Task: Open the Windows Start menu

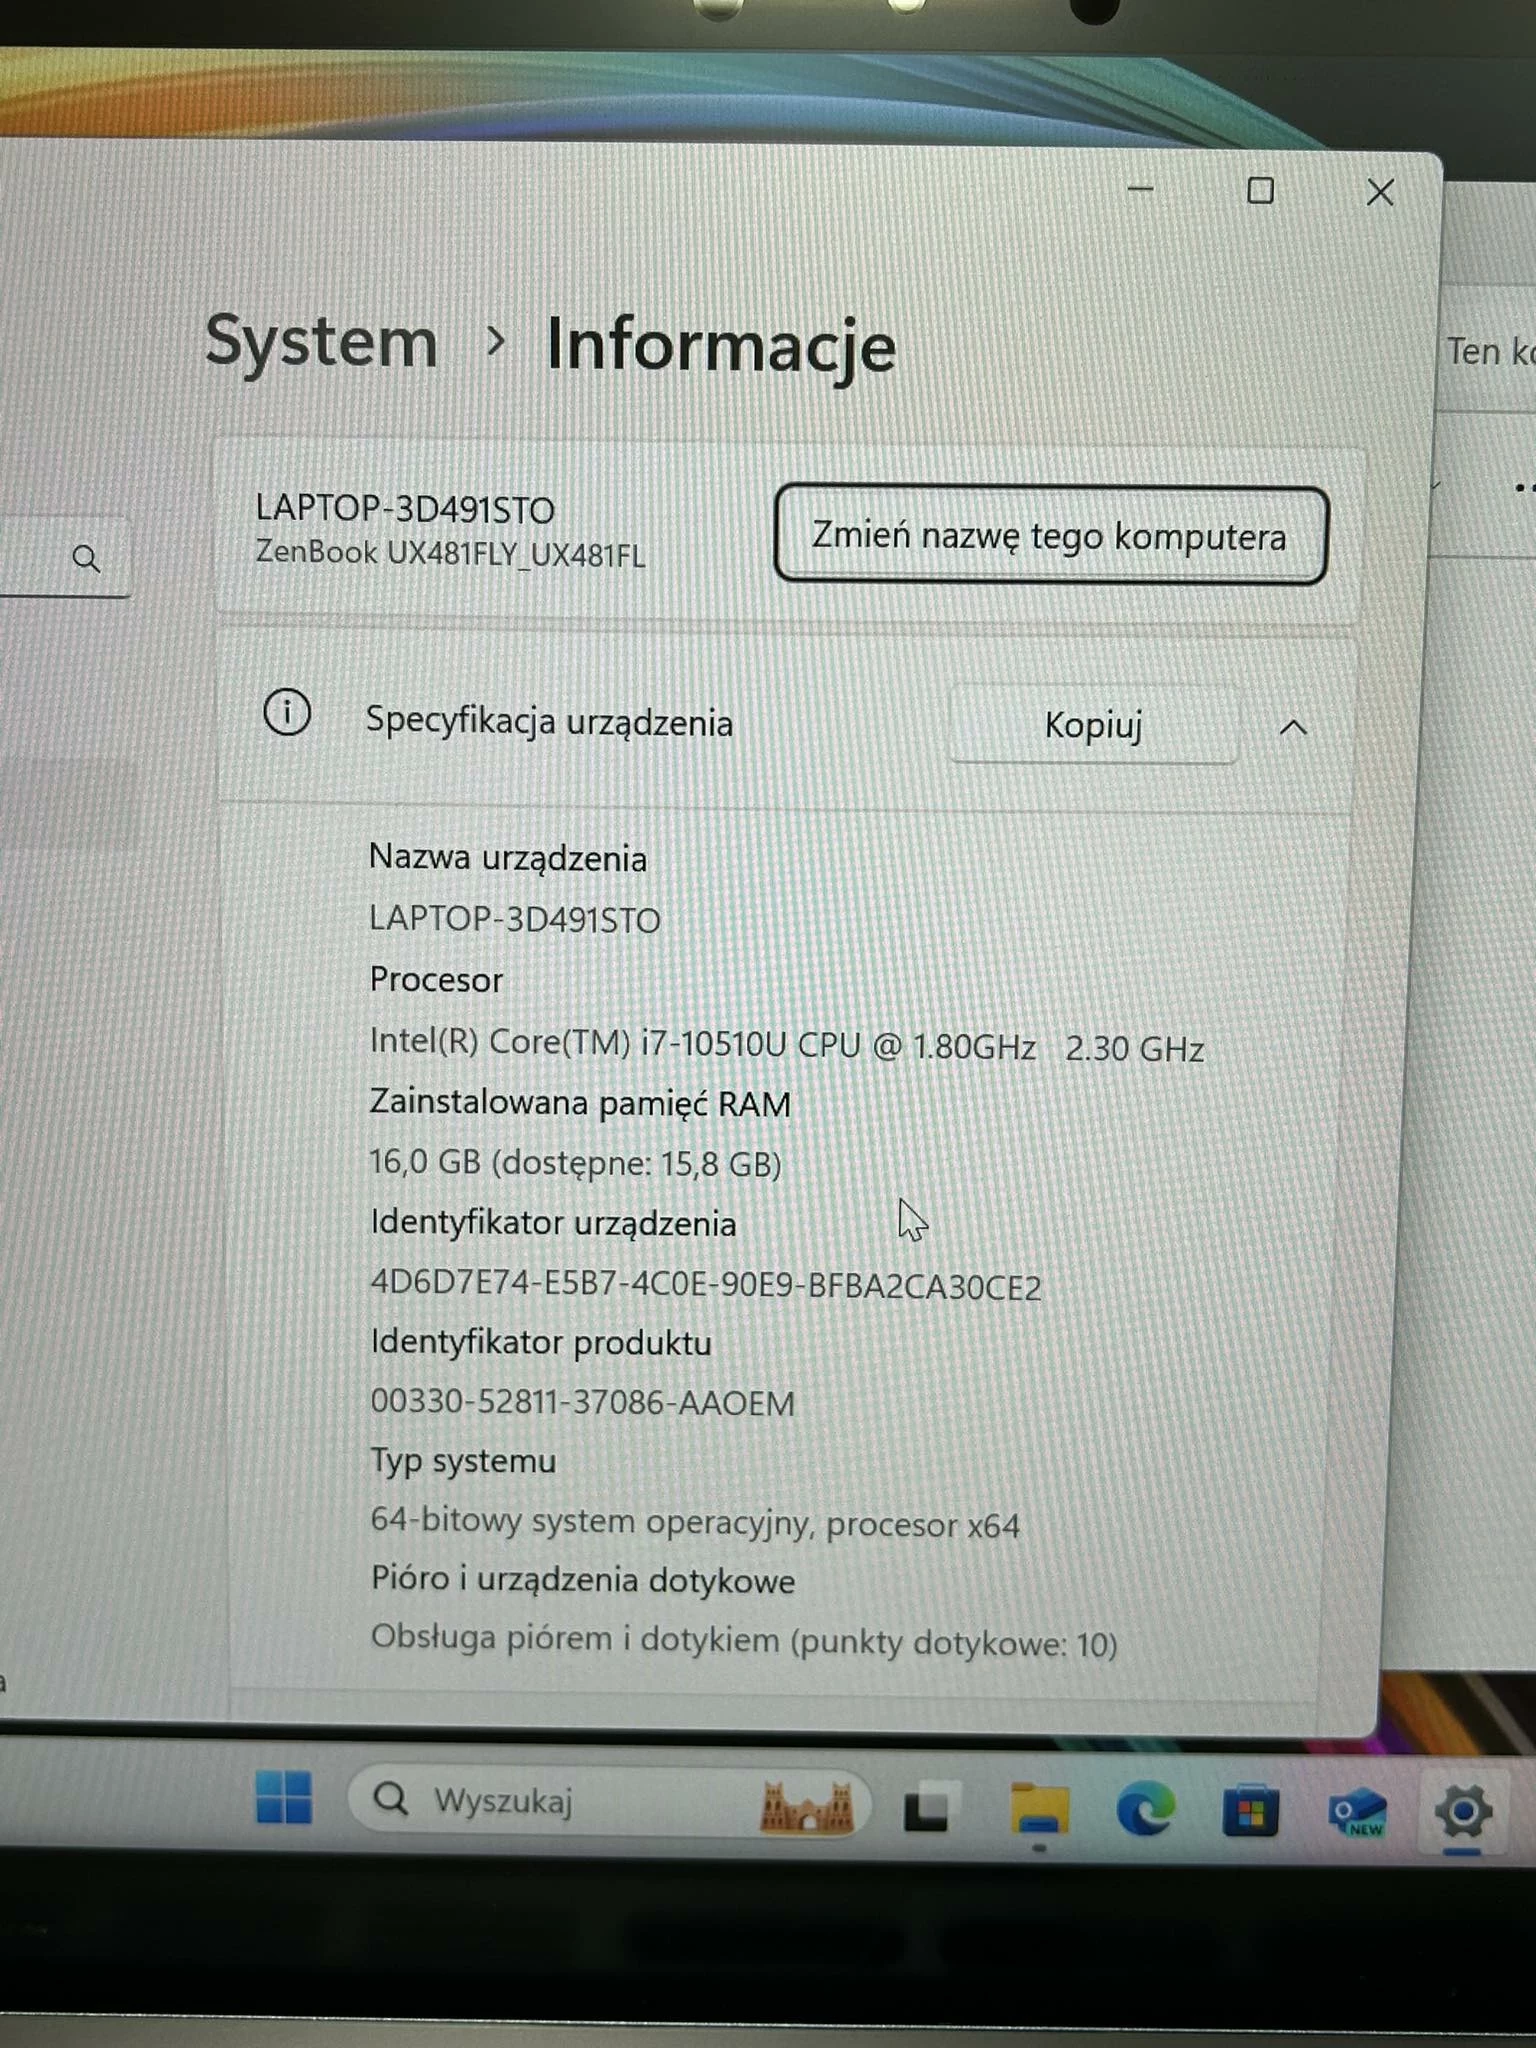Action: pyautogui.click(x=284, y=1797)
